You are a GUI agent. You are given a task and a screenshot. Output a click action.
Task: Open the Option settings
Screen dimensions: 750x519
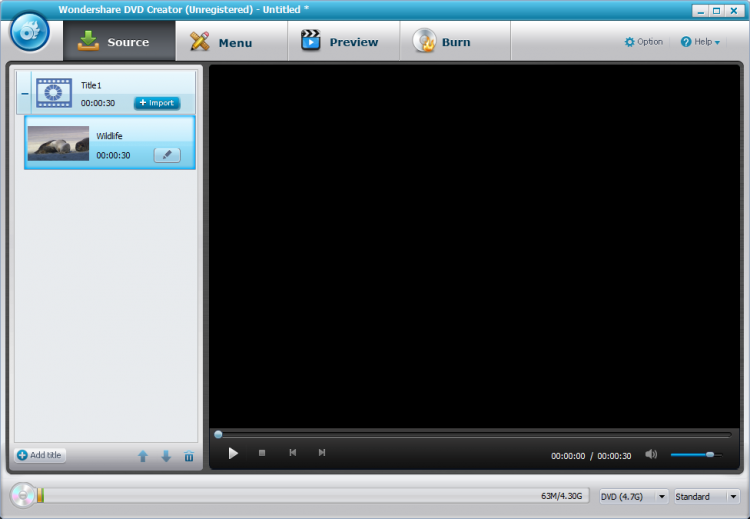coord(644,42)
